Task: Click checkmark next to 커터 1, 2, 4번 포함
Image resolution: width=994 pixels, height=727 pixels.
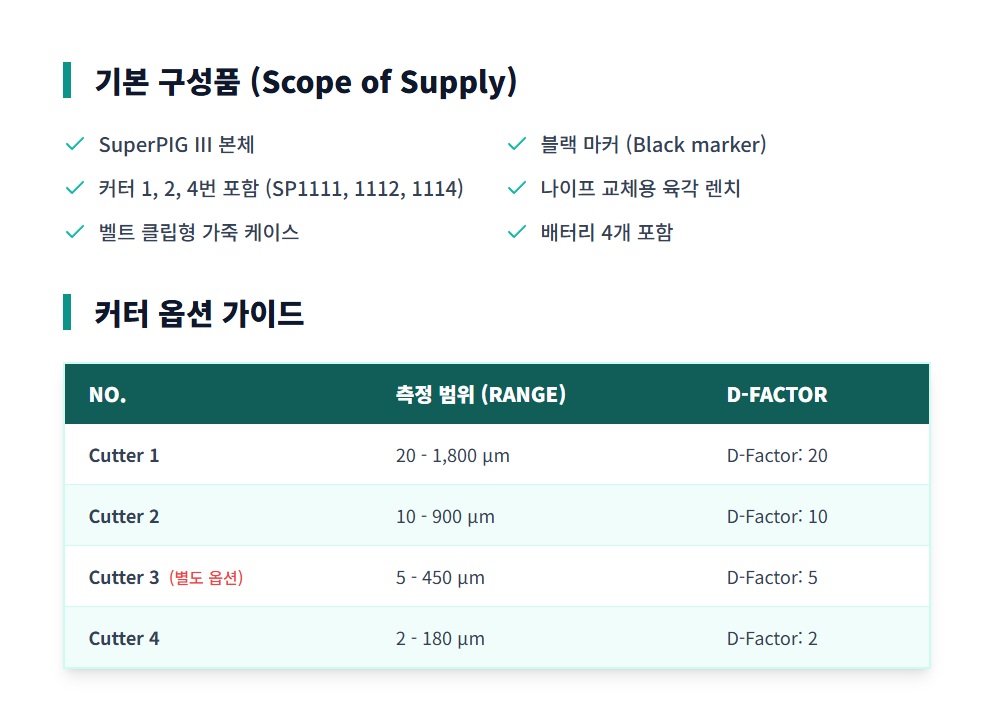Action: click(x=74, y=188)
